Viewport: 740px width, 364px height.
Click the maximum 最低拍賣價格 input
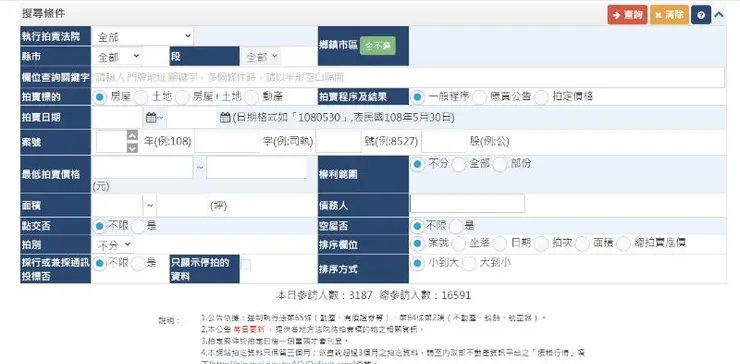pos(257,167)
